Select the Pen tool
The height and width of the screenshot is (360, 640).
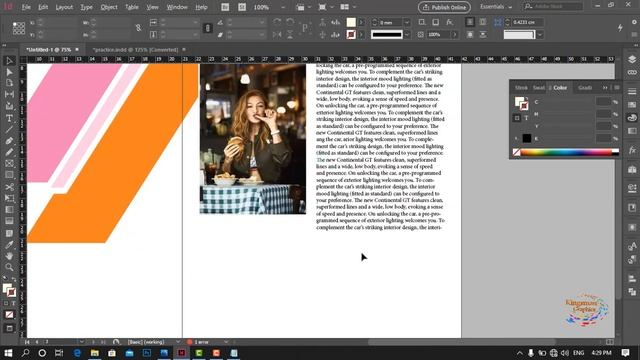coord(9,141)
